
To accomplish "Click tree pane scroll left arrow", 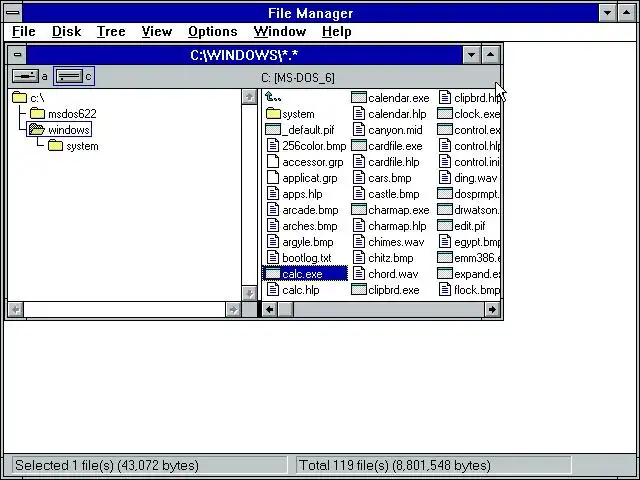I will click(16, 309).
